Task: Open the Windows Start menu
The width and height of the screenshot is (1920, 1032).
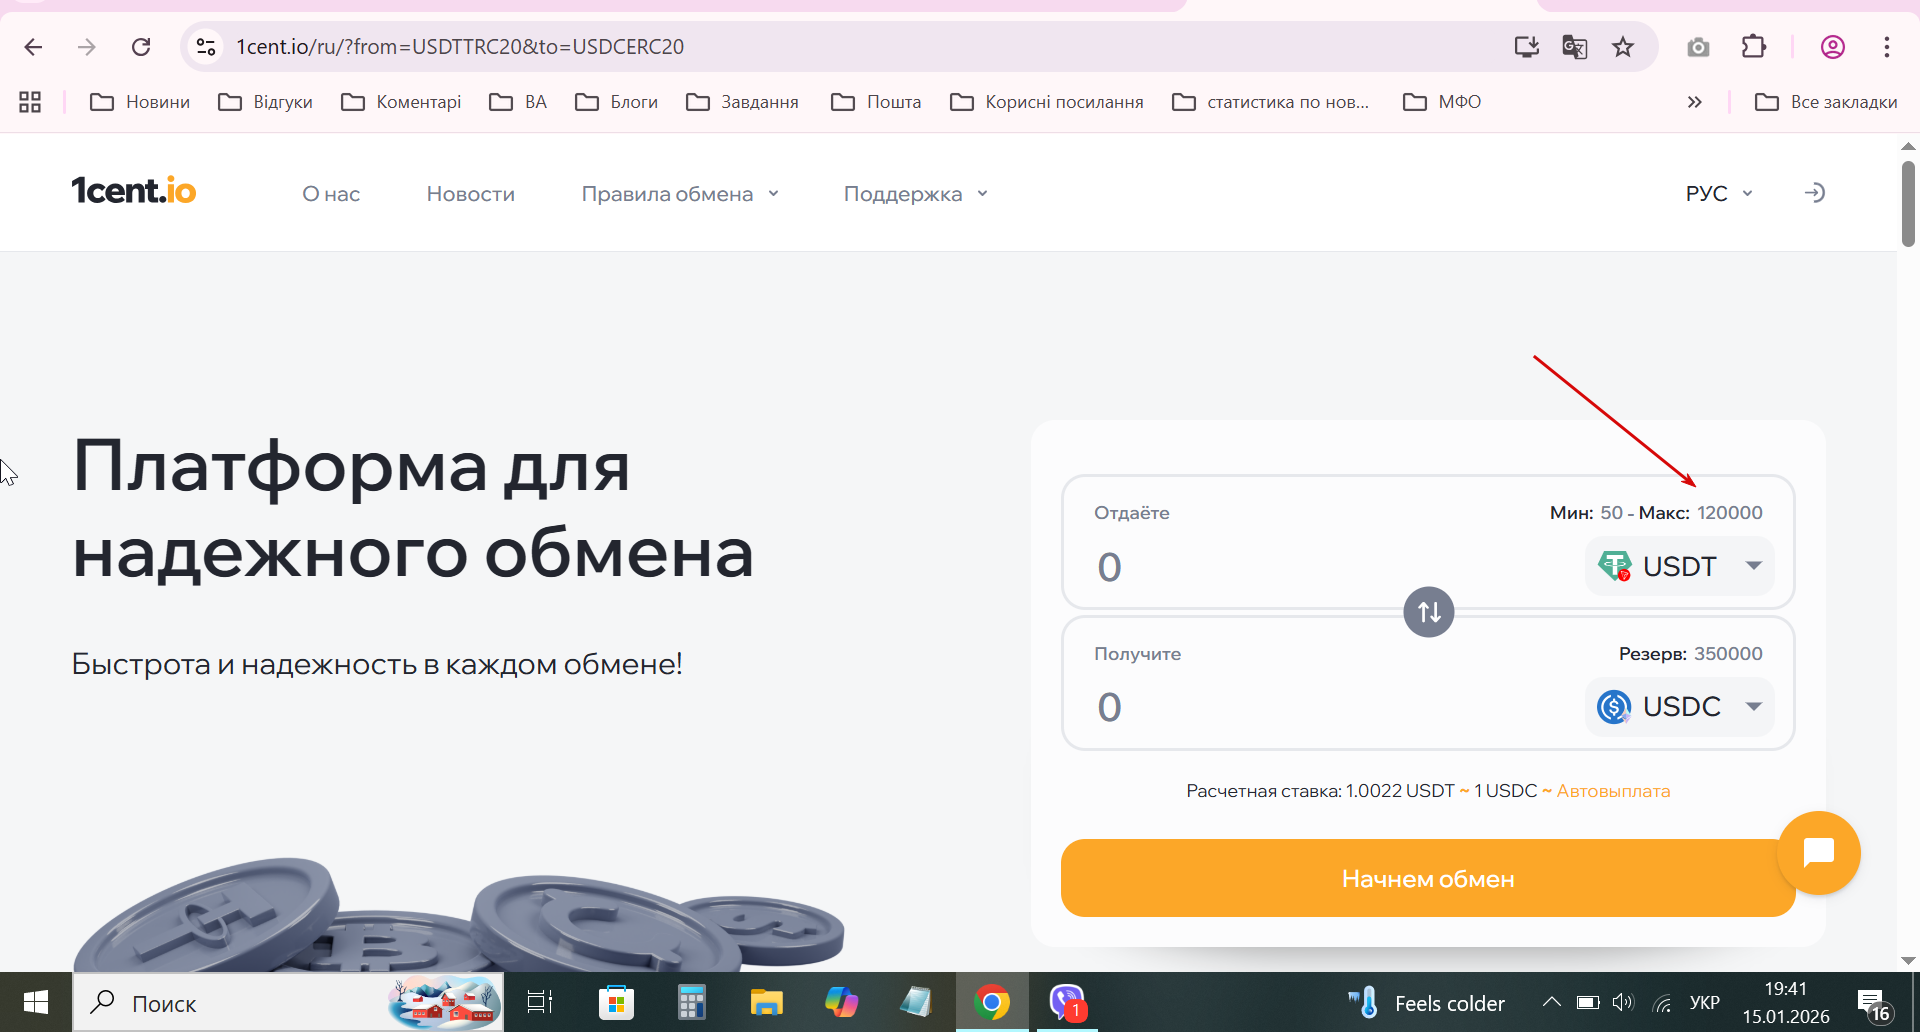Action: point(36,1002)
